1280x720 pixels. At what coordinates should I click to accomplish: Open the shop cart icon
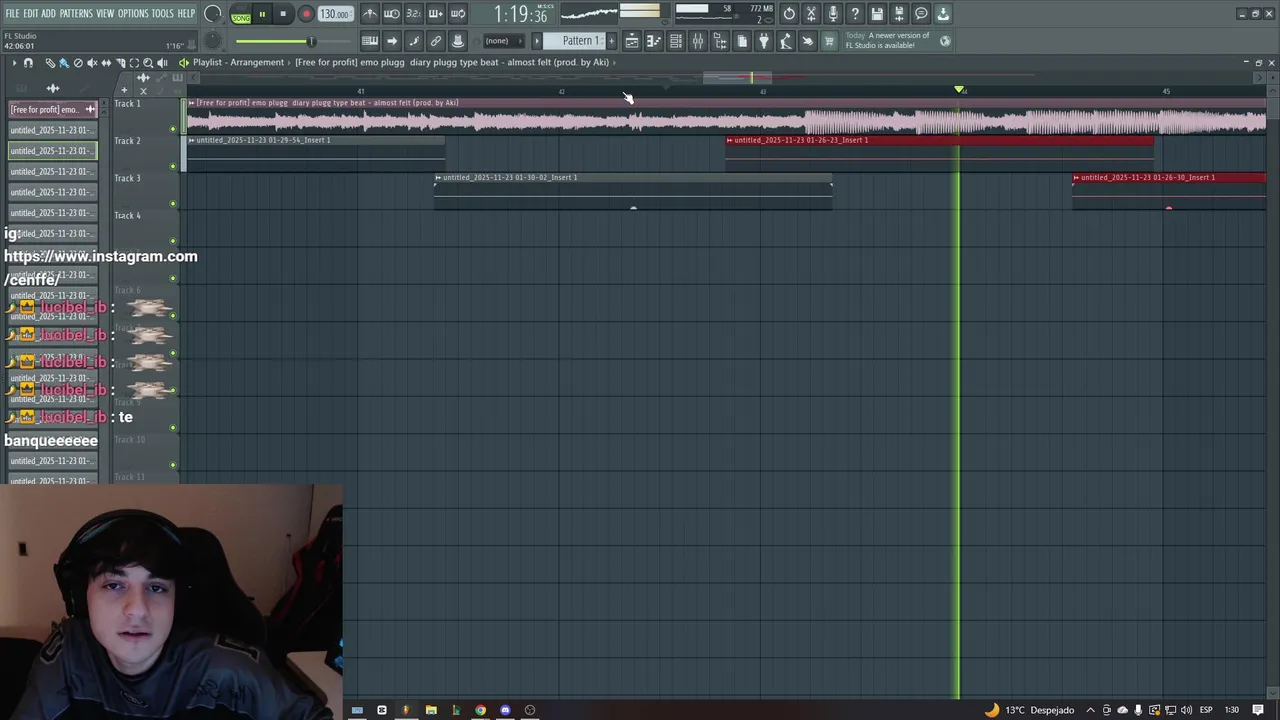tap(829, 41)
